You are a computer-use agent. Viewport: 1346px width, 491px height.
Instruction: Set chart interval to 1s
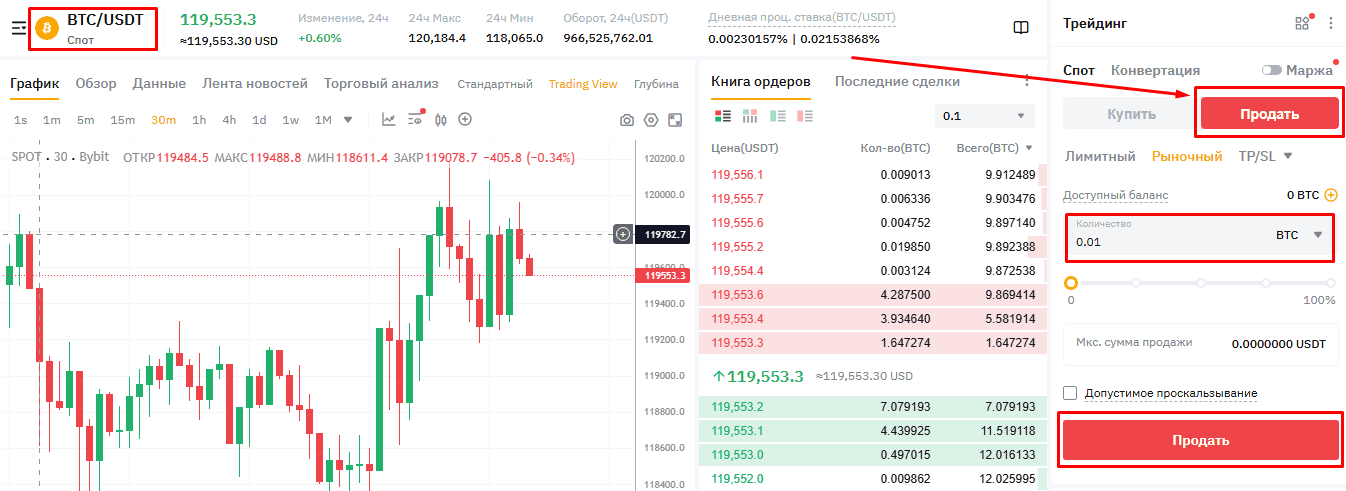pyautogui.click(x=21, y=120)
